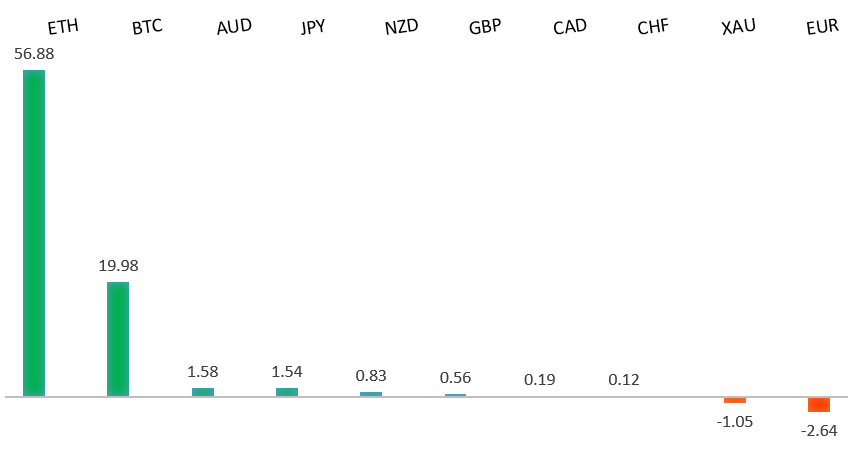Image resolution: width=857 pixels, height=454 pixels.
Task: Click the 19.98 data label
Action: [118, 265]
